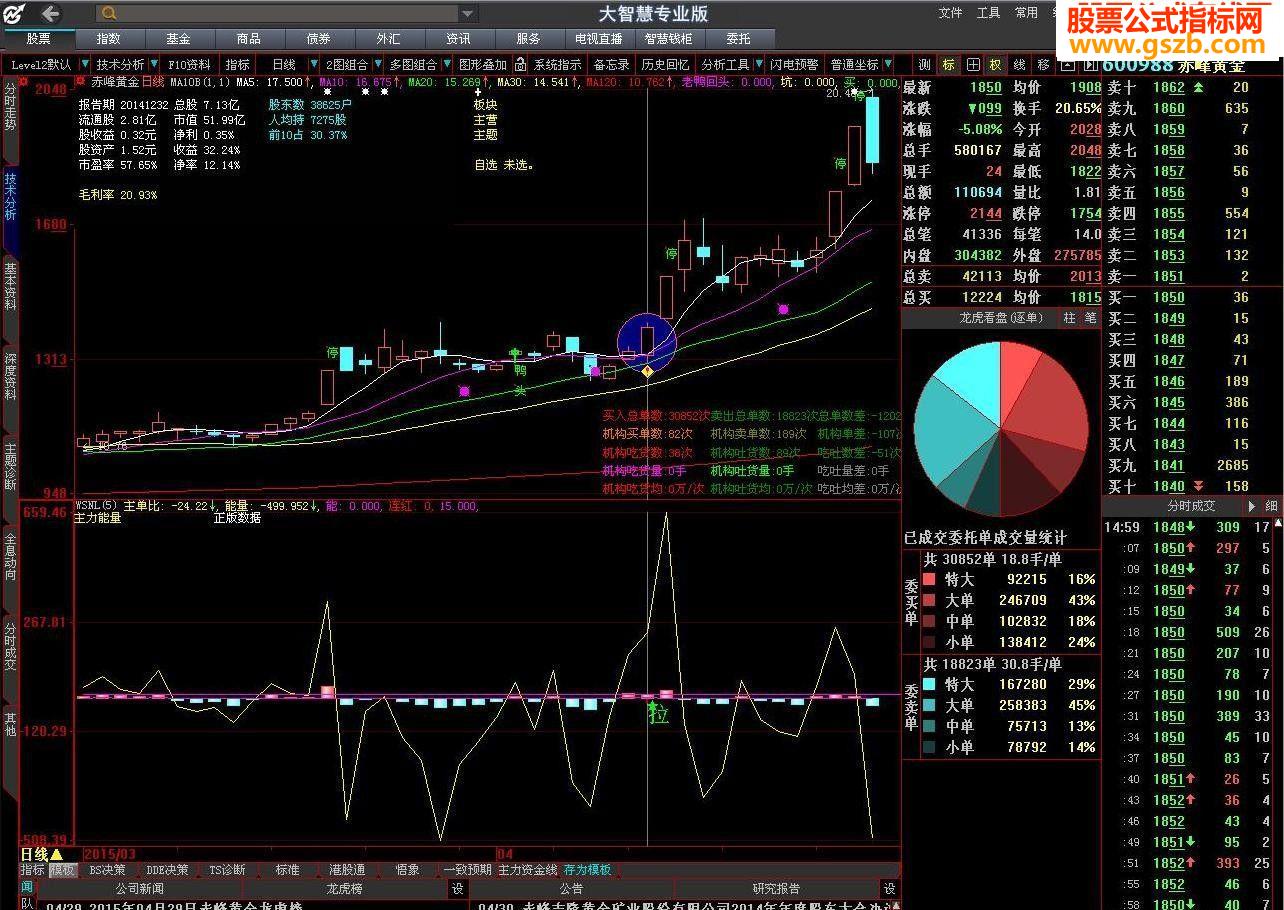Switch to the 商品 tab
The width and height of the screenshot is (1284, 910).
click(x=249, y=39)
